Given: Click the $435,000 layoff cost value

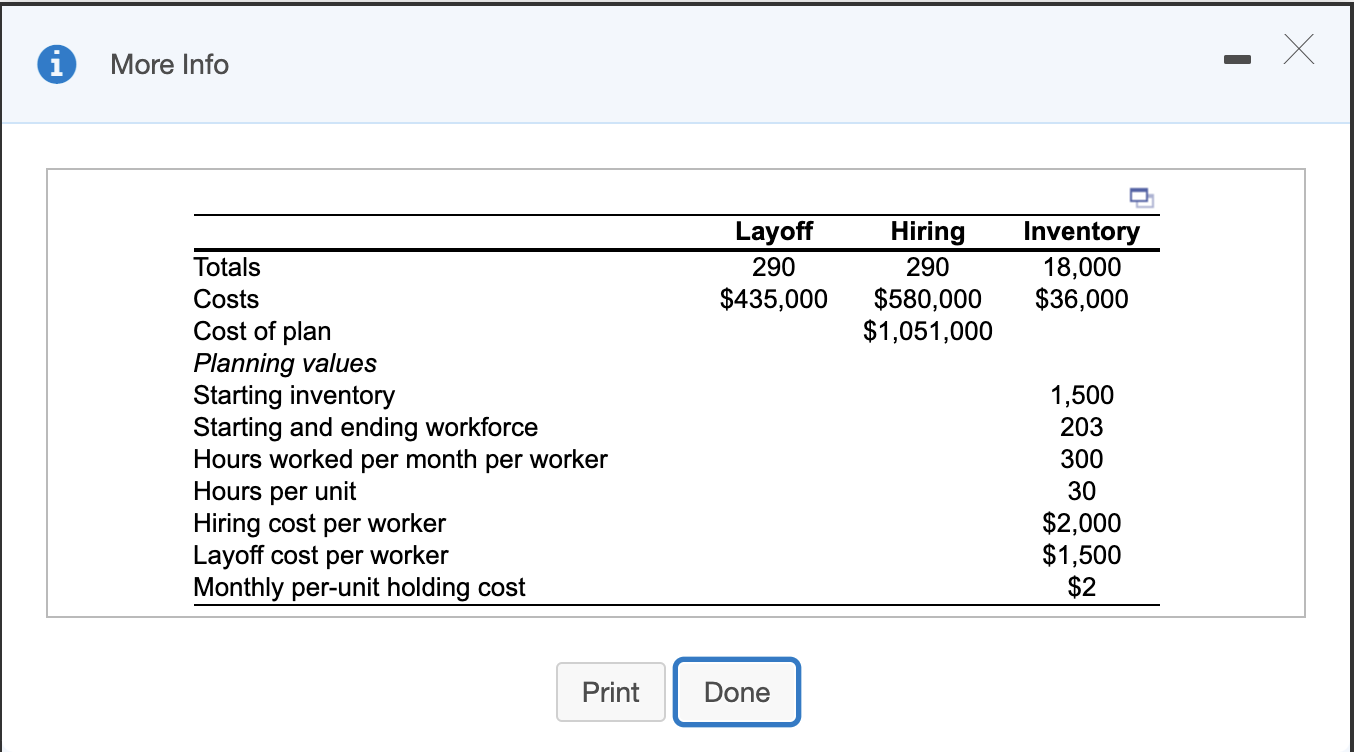Looking at the screenshot, I should (774, 299).
